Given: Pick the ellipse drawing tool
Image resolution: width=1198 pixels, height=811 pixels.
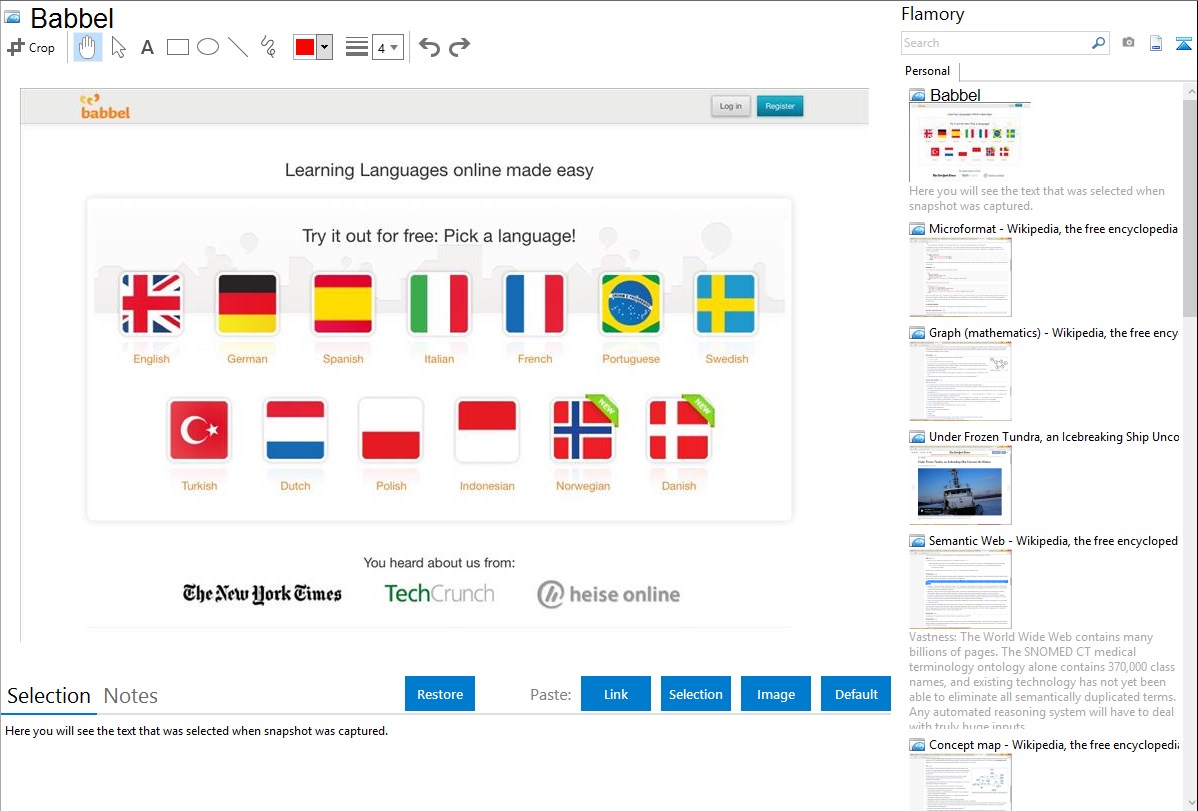Looking at the screenshot, I should coord(208,47).
